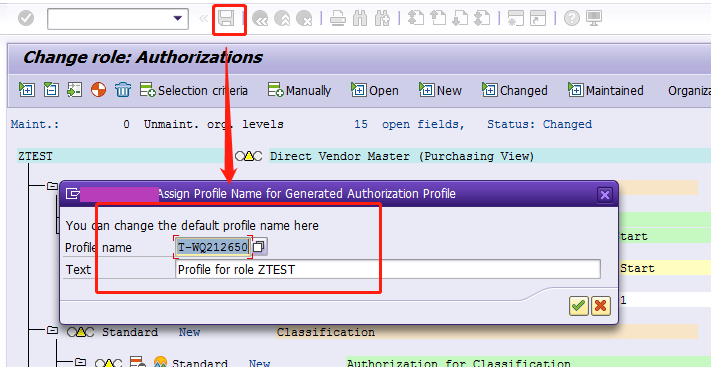Click the Save icon in the top toolbar

click(226, 19)
